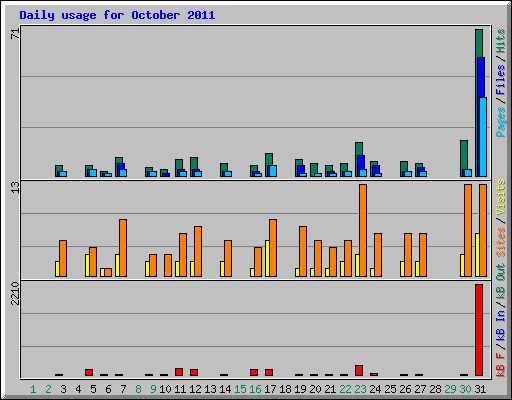The image size is (512, 400).
Task: Click the orange Sites bar for day 7
Action: (123, 248)
